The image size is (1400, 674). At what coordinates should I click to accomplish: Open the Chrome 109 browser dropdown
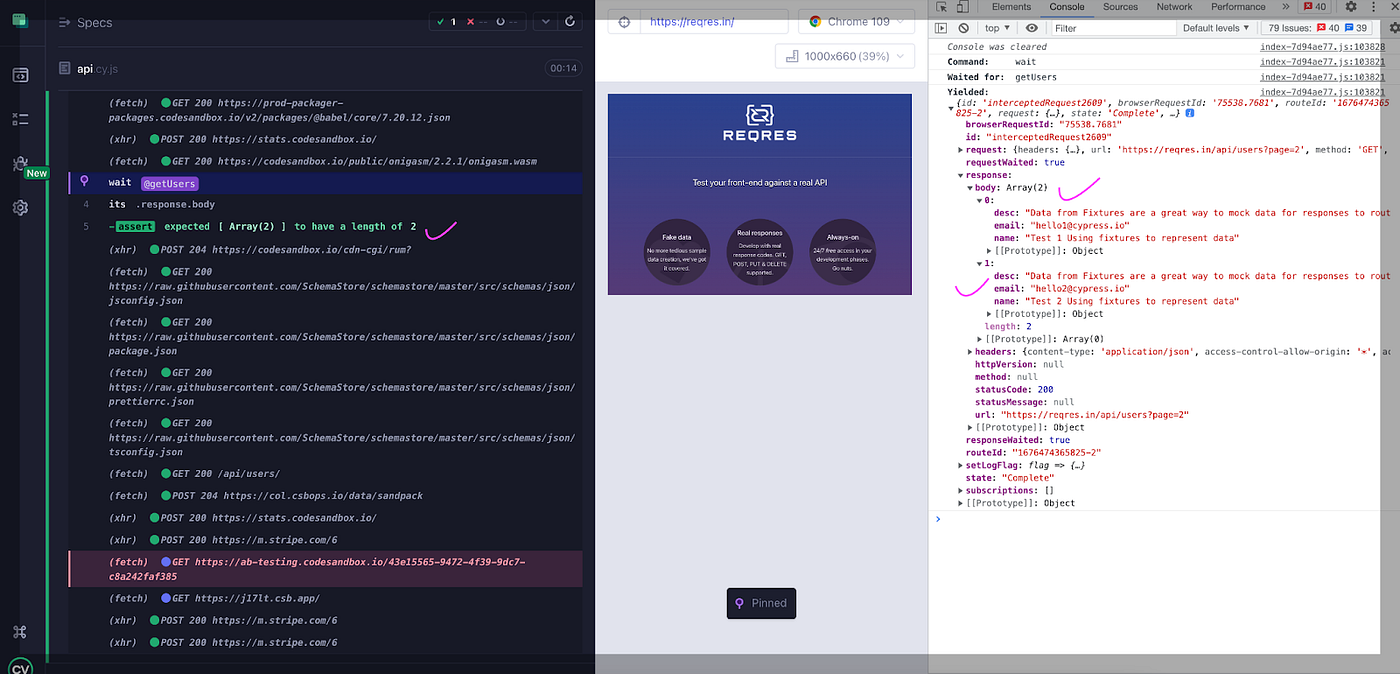coord(856,22)
